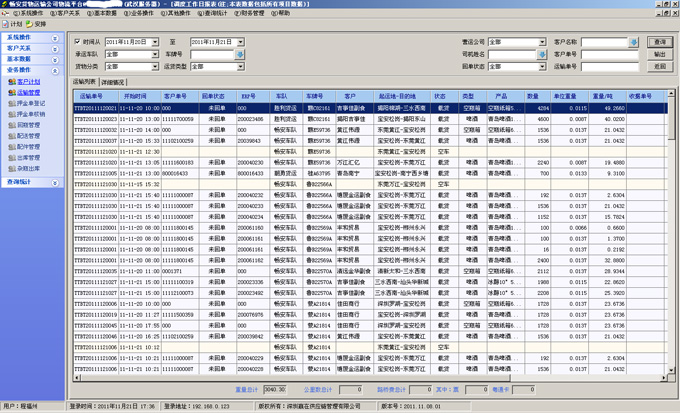Click the 车牌号 input field
The image size is (680, 413).
[x=212, y=54]
